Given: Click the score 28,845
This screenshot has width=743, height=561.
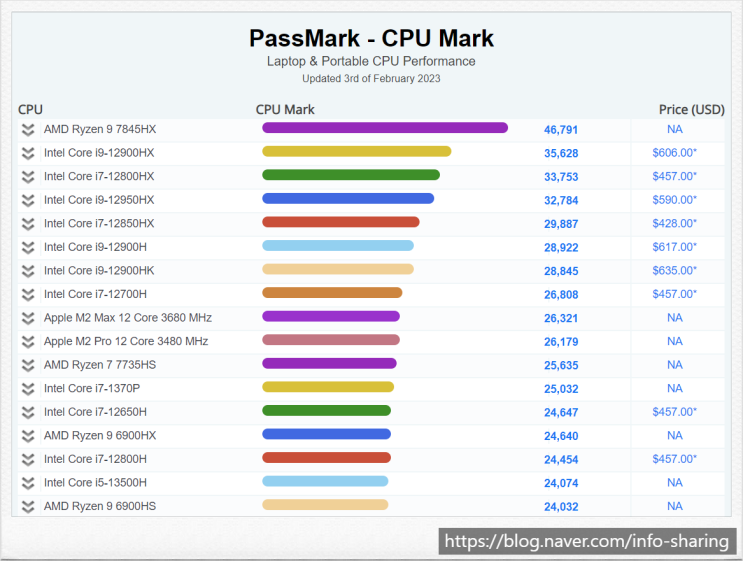Looking at the screenshot, I should point(561,271).
